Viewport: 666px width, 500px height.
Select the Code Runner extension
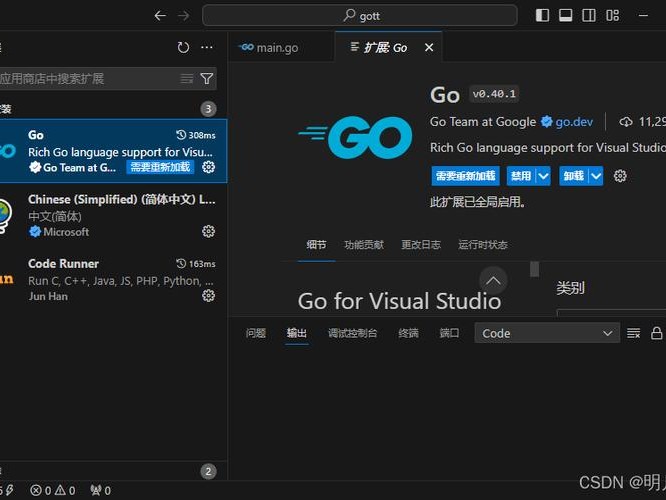coord(113,280)
